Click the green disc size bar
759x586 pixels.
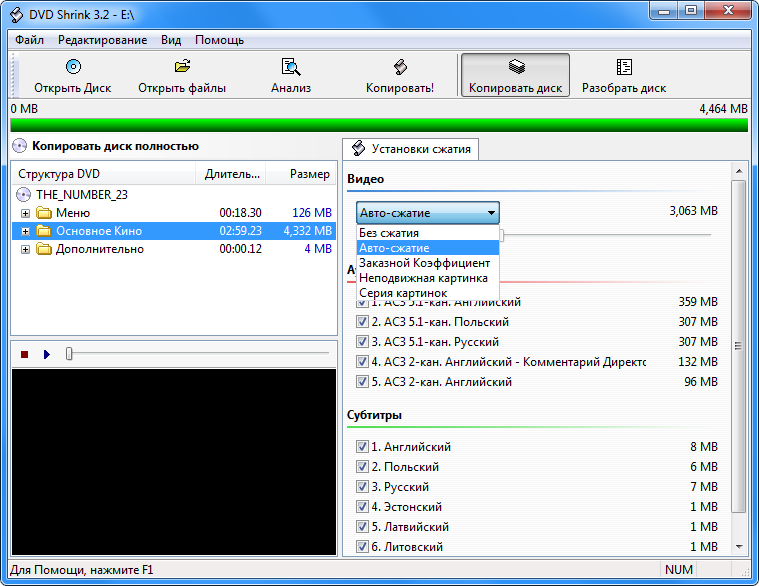coord(379,125)
